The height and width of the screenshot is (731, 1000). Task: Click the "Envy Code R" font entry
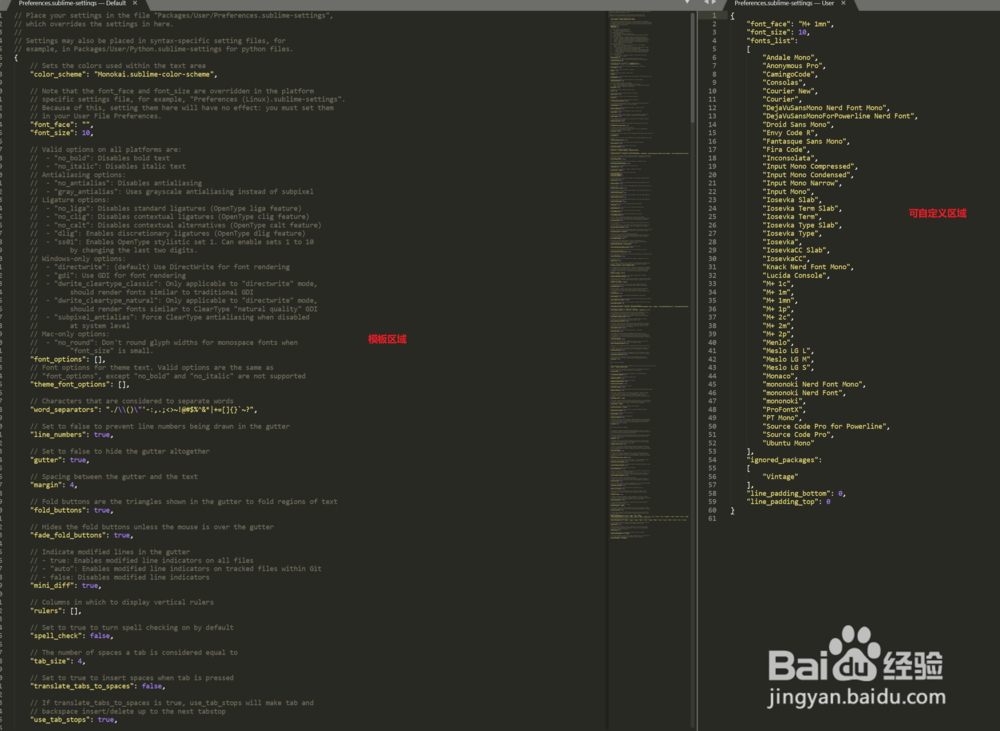tap(790, 133)
